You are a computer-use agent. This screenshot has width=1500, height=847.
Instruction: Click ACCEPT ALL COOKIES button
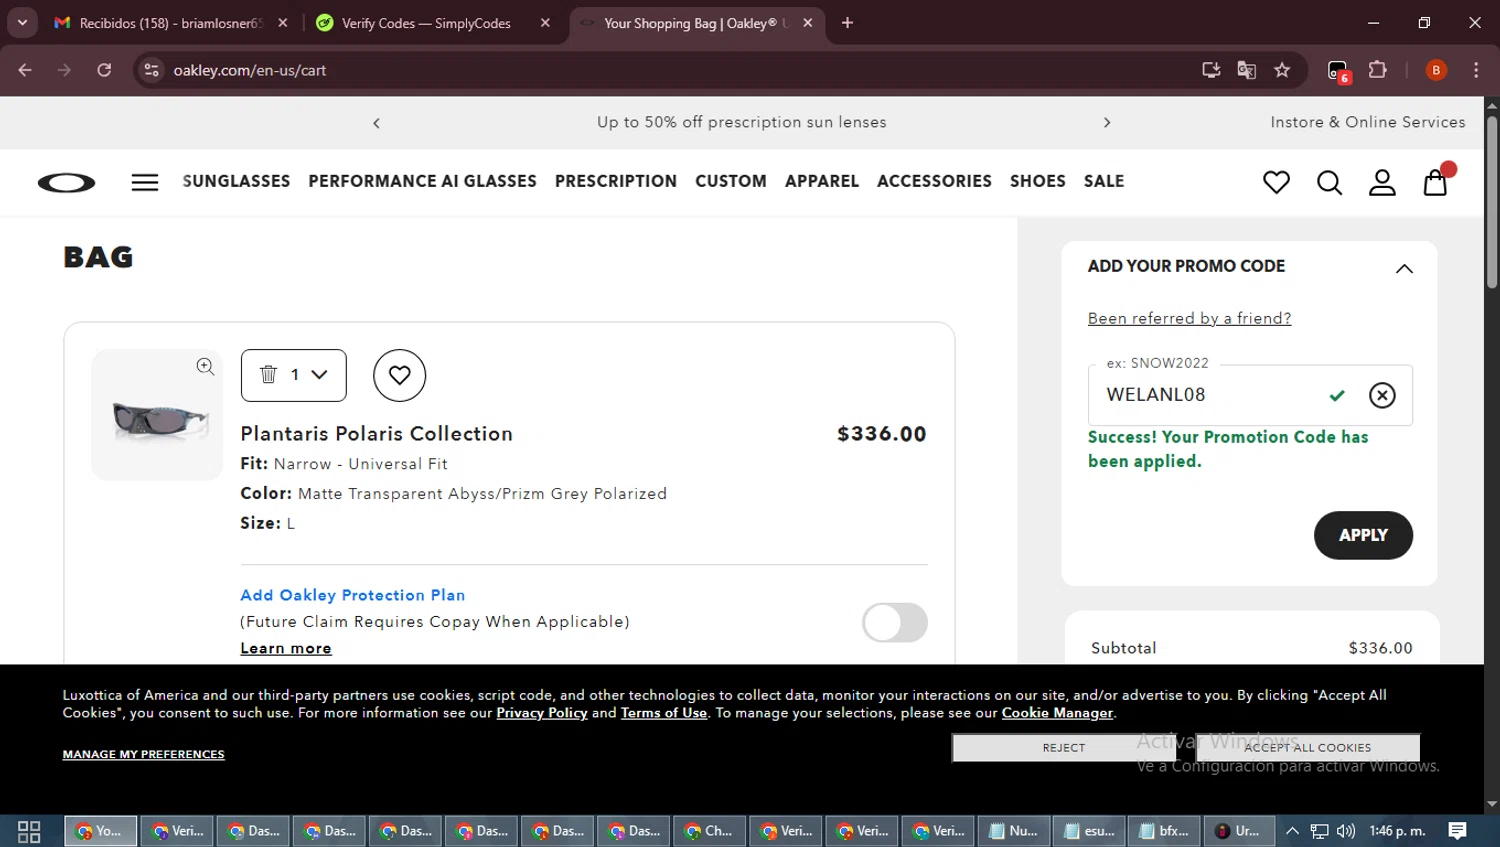[1308, 748]
